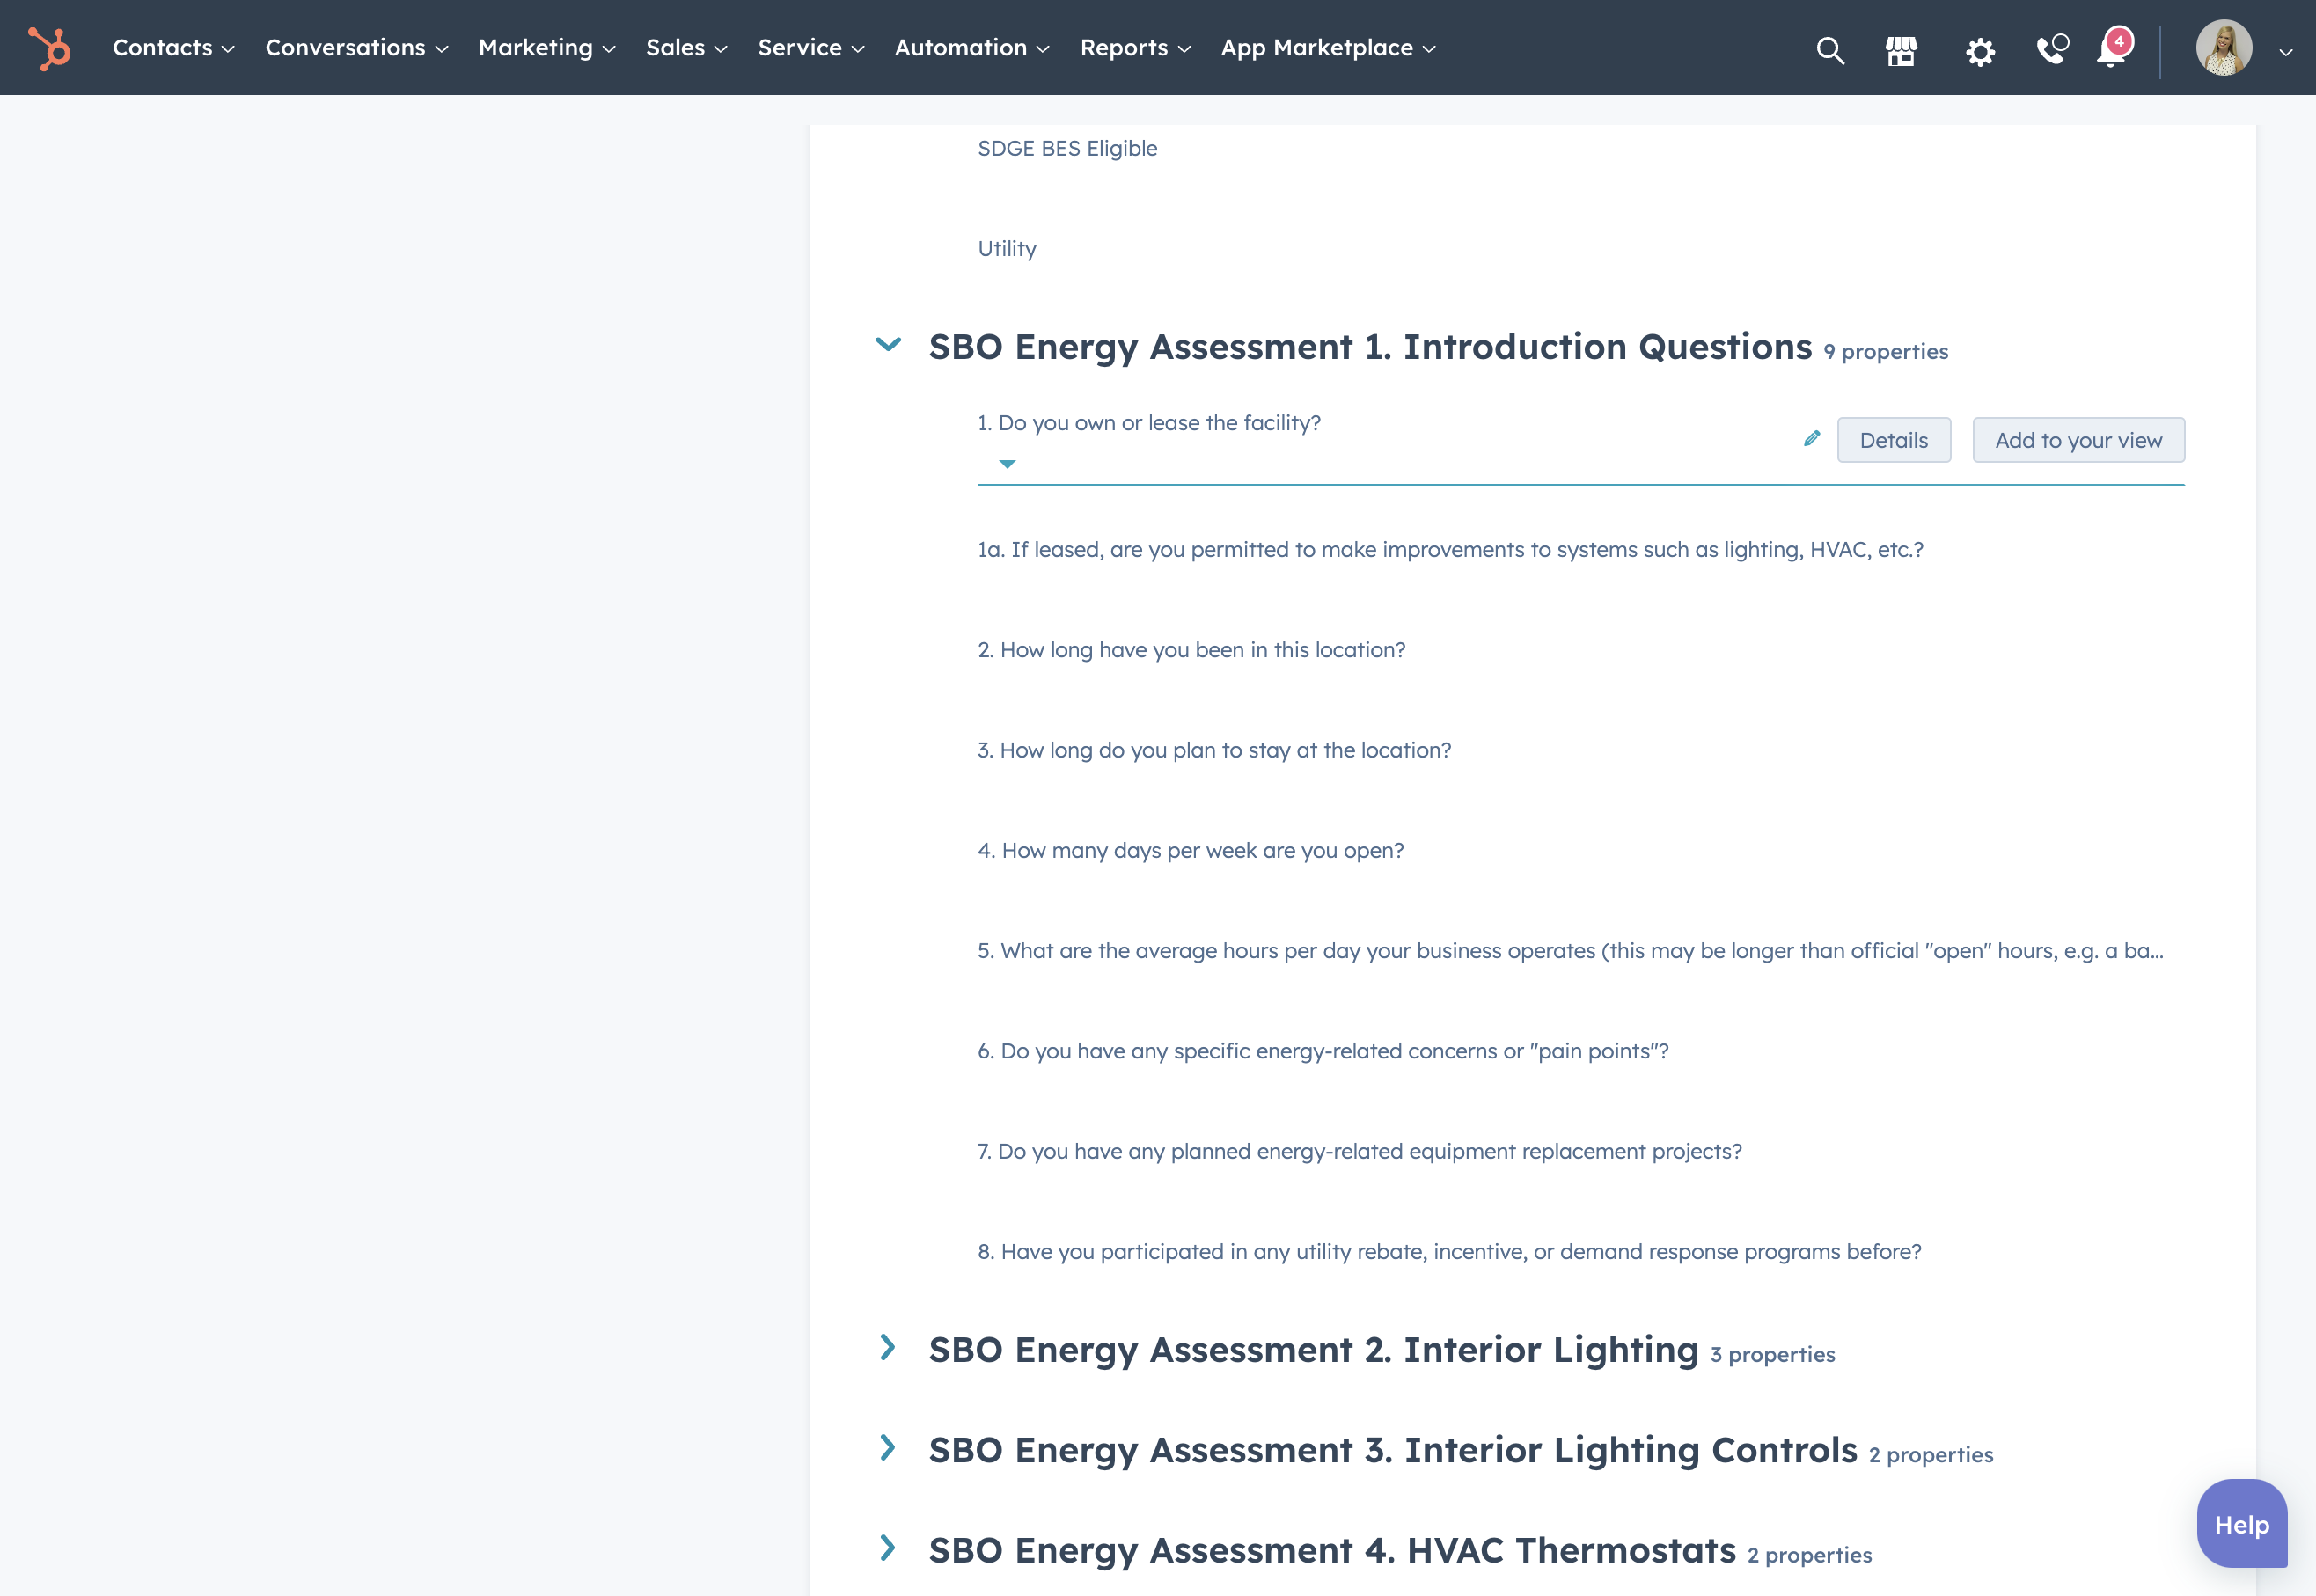This screenshot has height=1596, width=2316.
Task: Select question 2 about time in location
Action: click(x=1191, y=649)
